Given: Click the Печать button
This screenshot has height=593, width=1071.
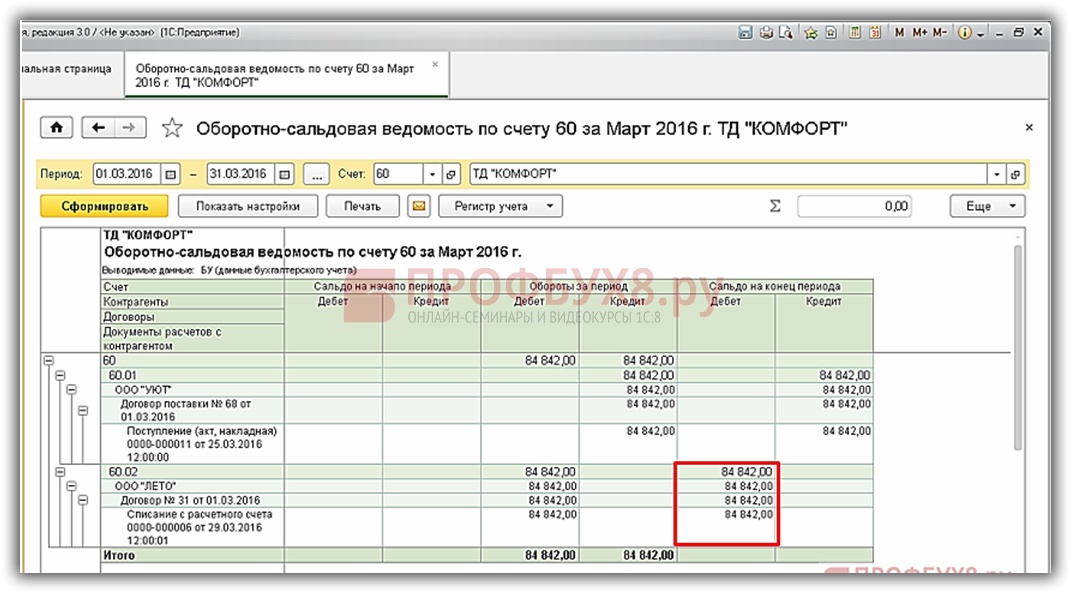Looking at the screenshot, I should pos(362,206).
